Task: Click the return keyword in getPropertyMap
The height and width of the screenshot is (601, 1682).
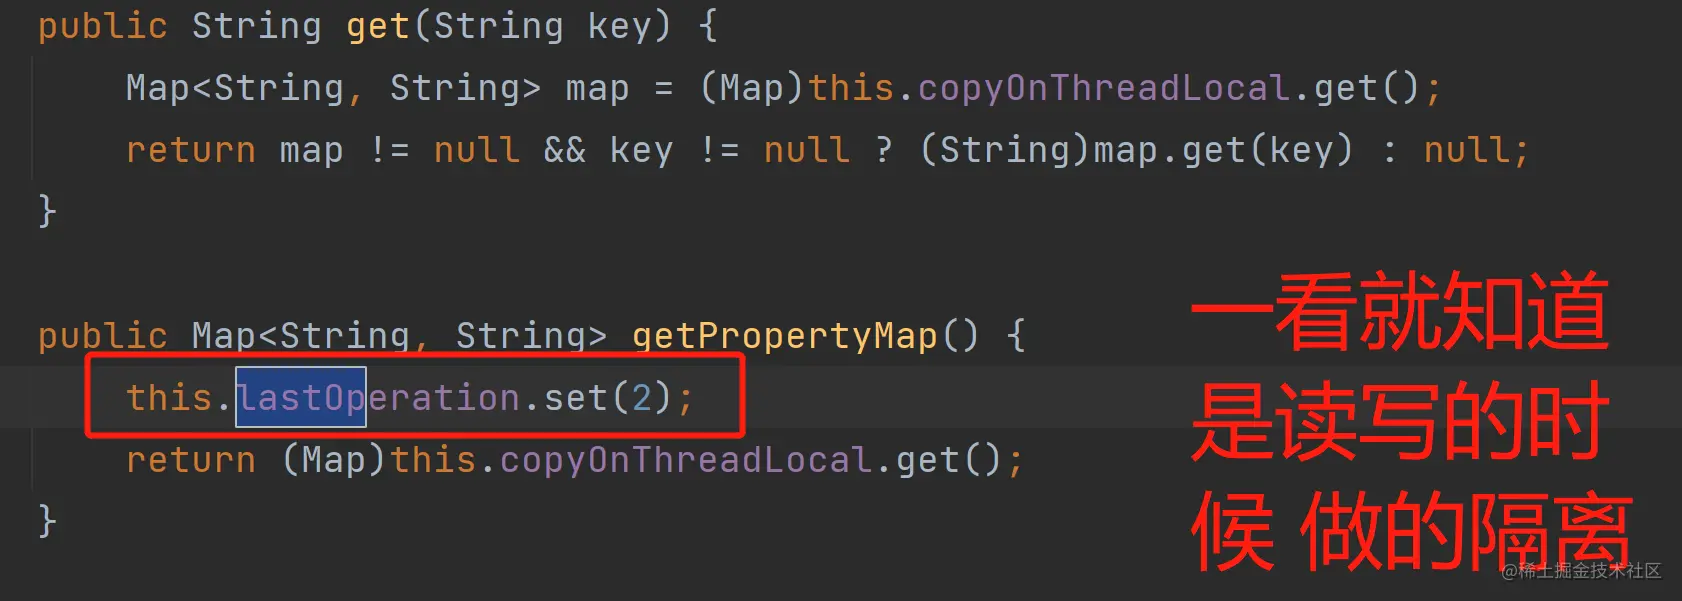Action: [x=191, y=461]
